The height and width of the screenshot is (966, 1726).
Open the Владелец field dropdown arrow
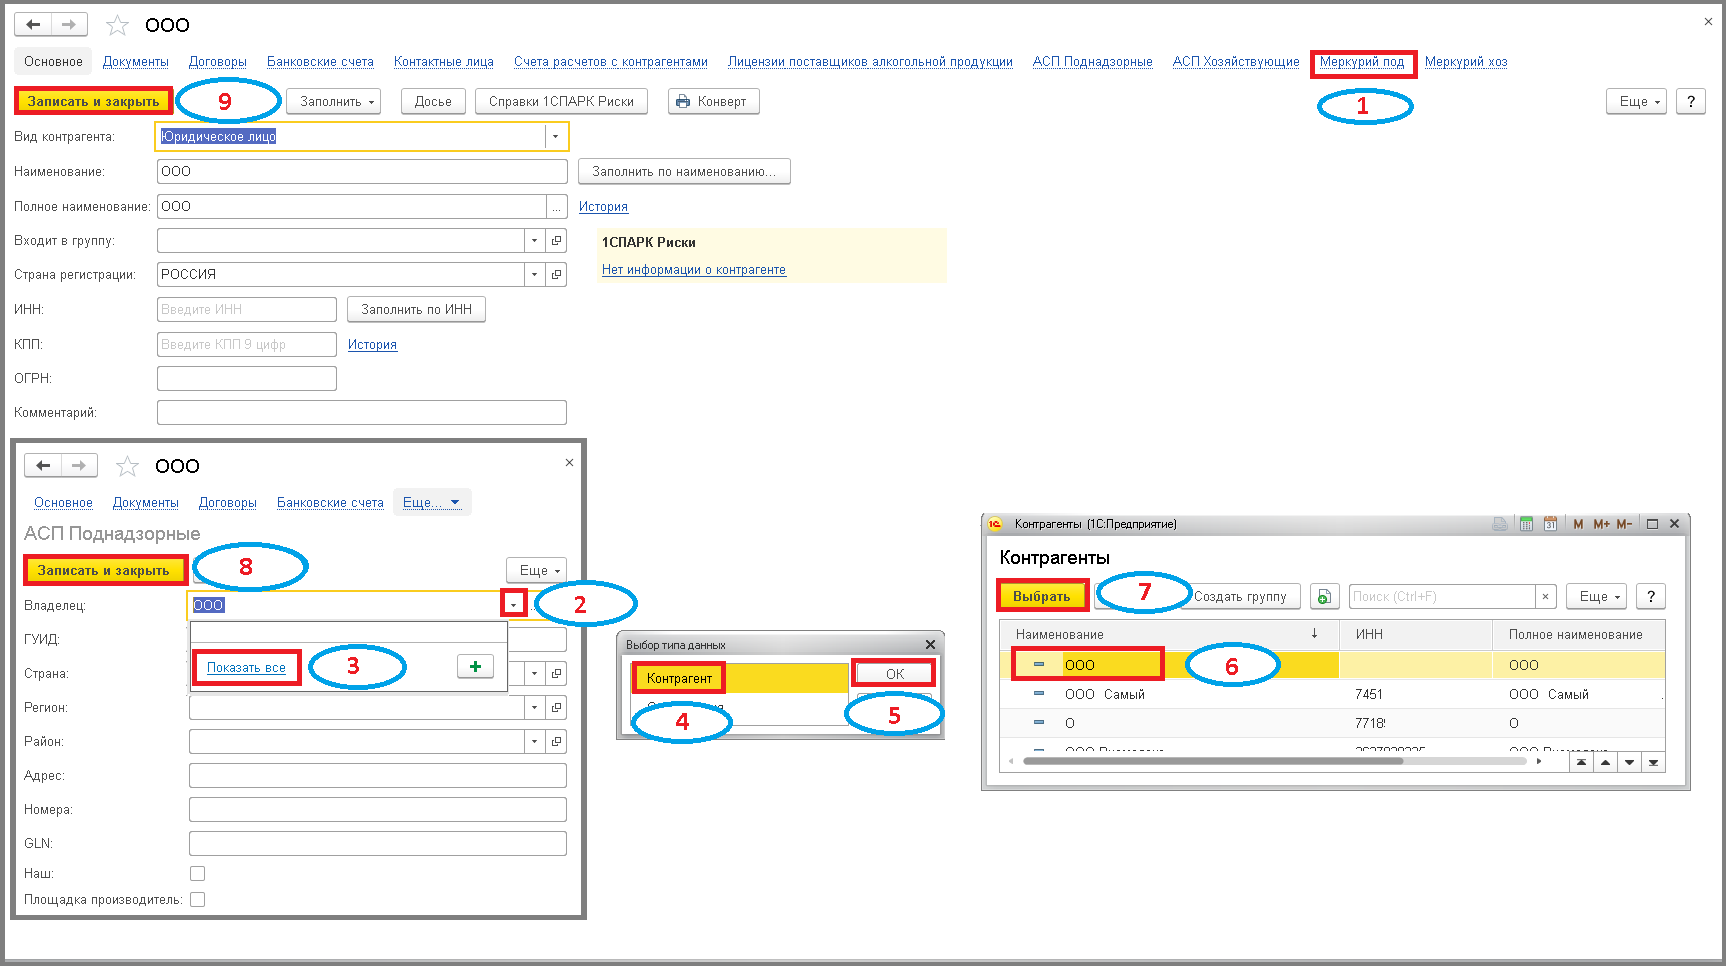(513, 604)
